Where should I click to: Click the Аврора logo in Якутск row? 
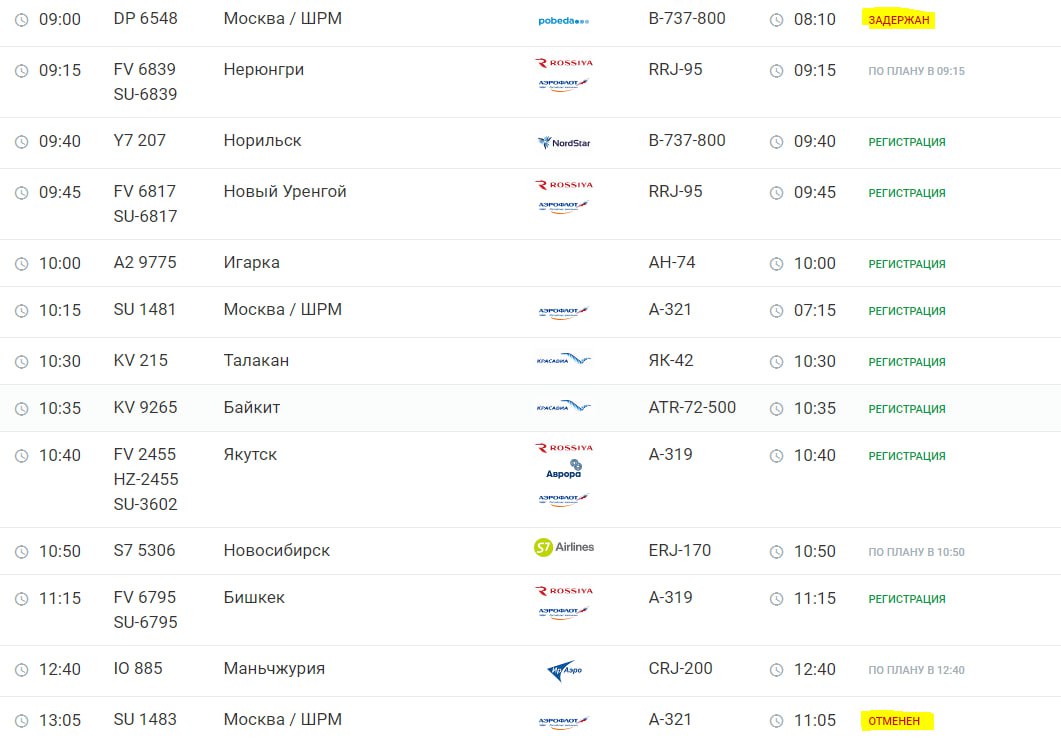(563, 468)
